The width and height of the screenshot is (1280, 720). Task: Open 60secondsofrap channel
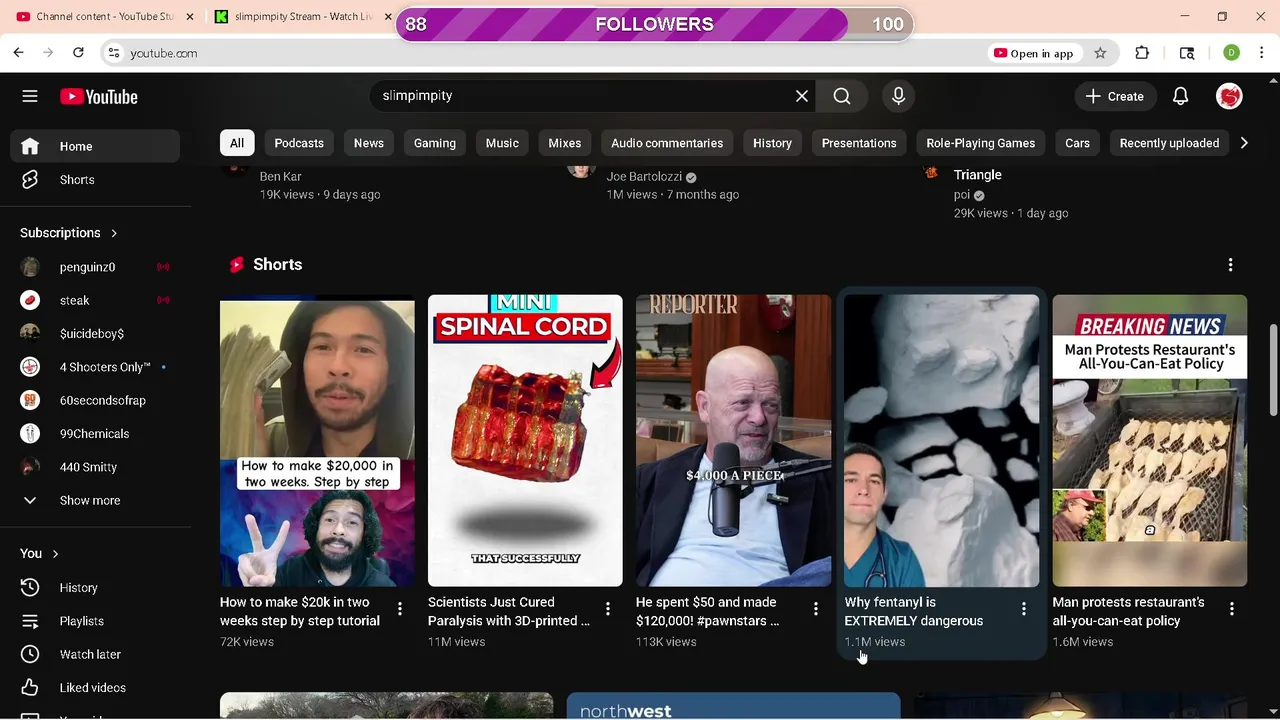coord(95,400)
